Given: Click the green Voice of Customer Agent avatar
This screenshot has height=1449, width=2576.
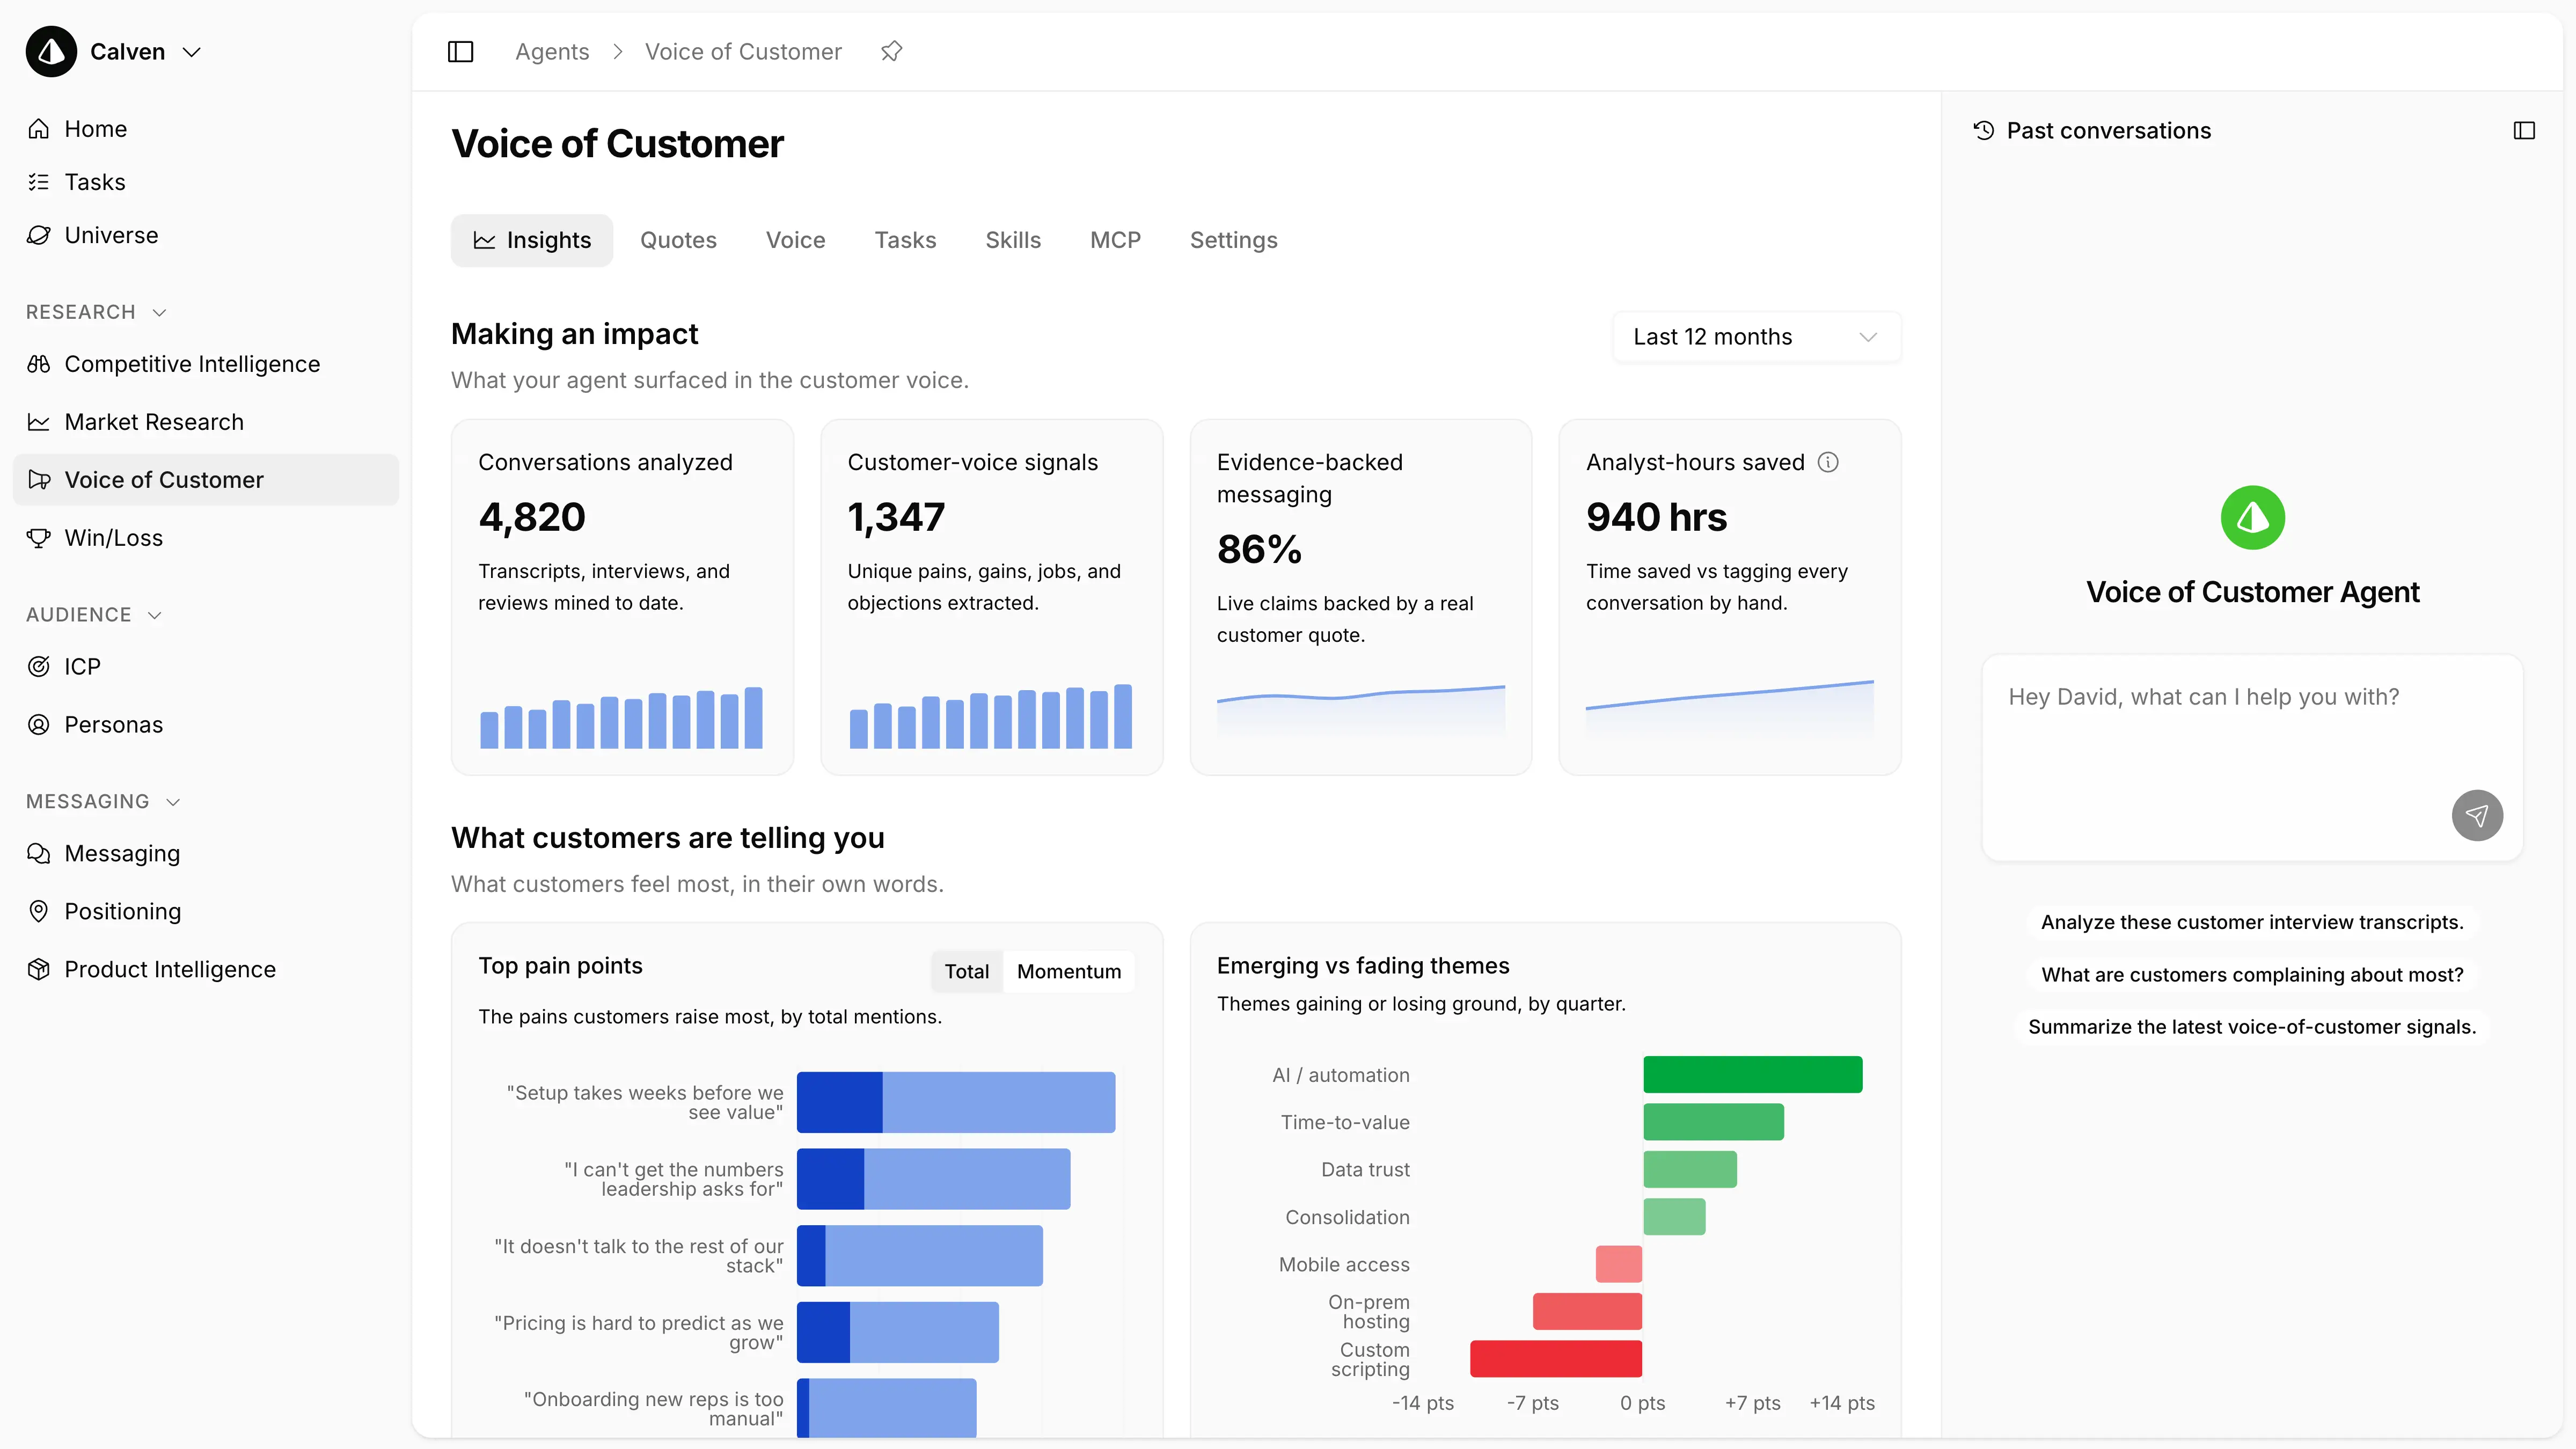Looking at the screenshot, I should click(x=2252, y=518).
